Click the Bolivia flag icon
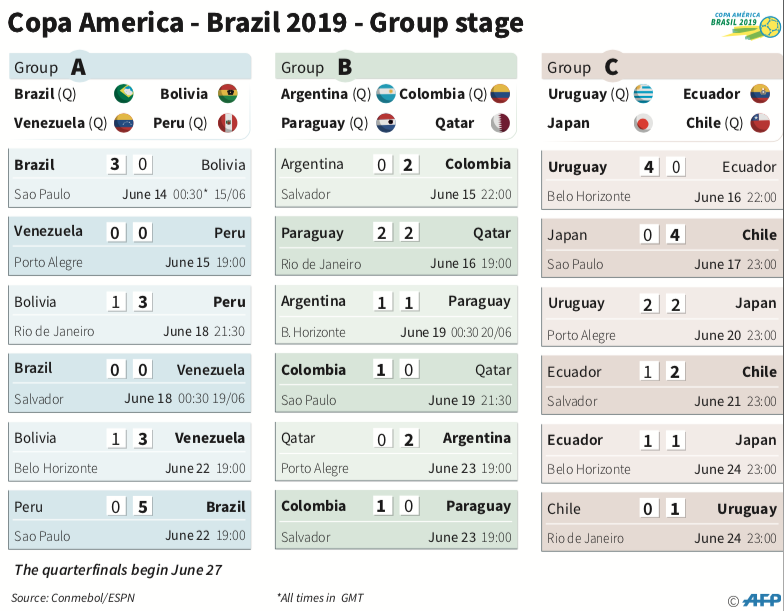This screenshot has height=611, width=784. coord(228,94)
